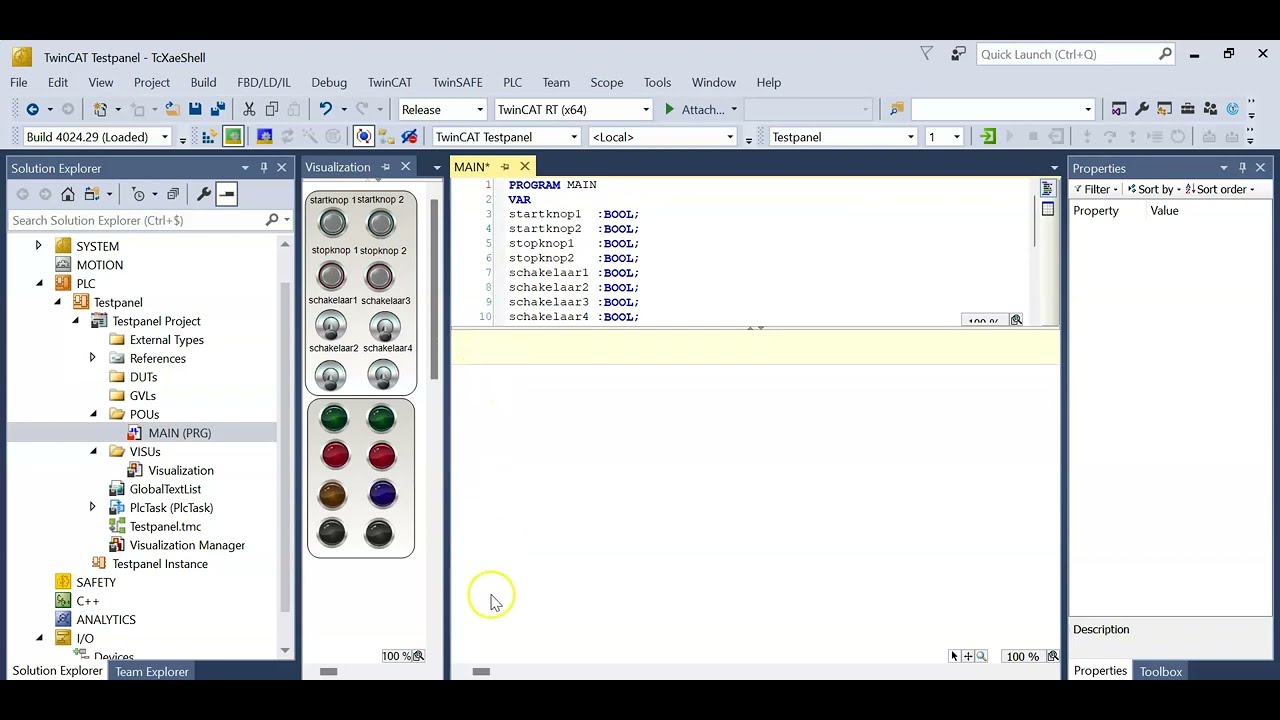Collapse the POUs folder node
The image size is (1280, 720).
93,414
